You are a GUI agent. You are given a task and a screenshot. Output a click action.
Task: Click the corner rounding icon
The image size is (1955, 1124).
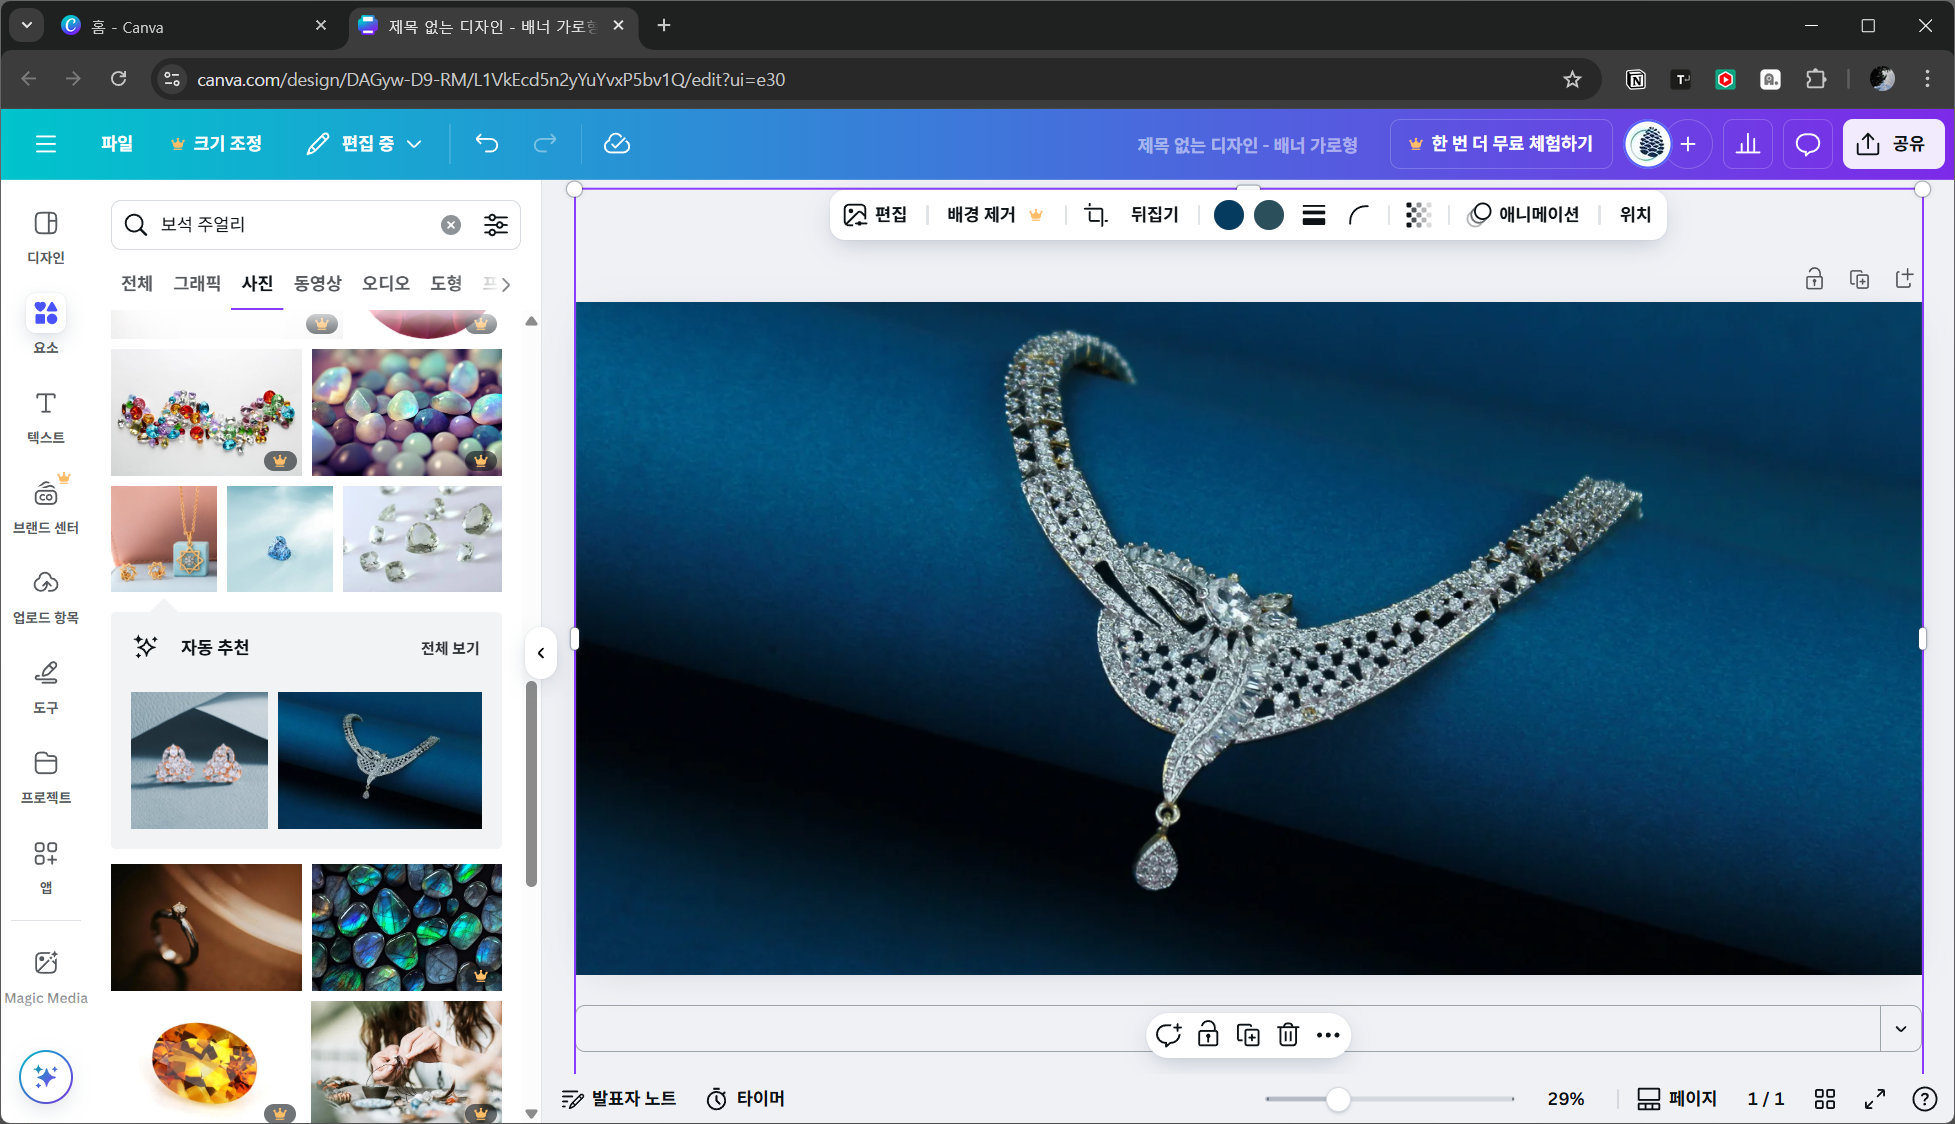[x=1359, y=215]
